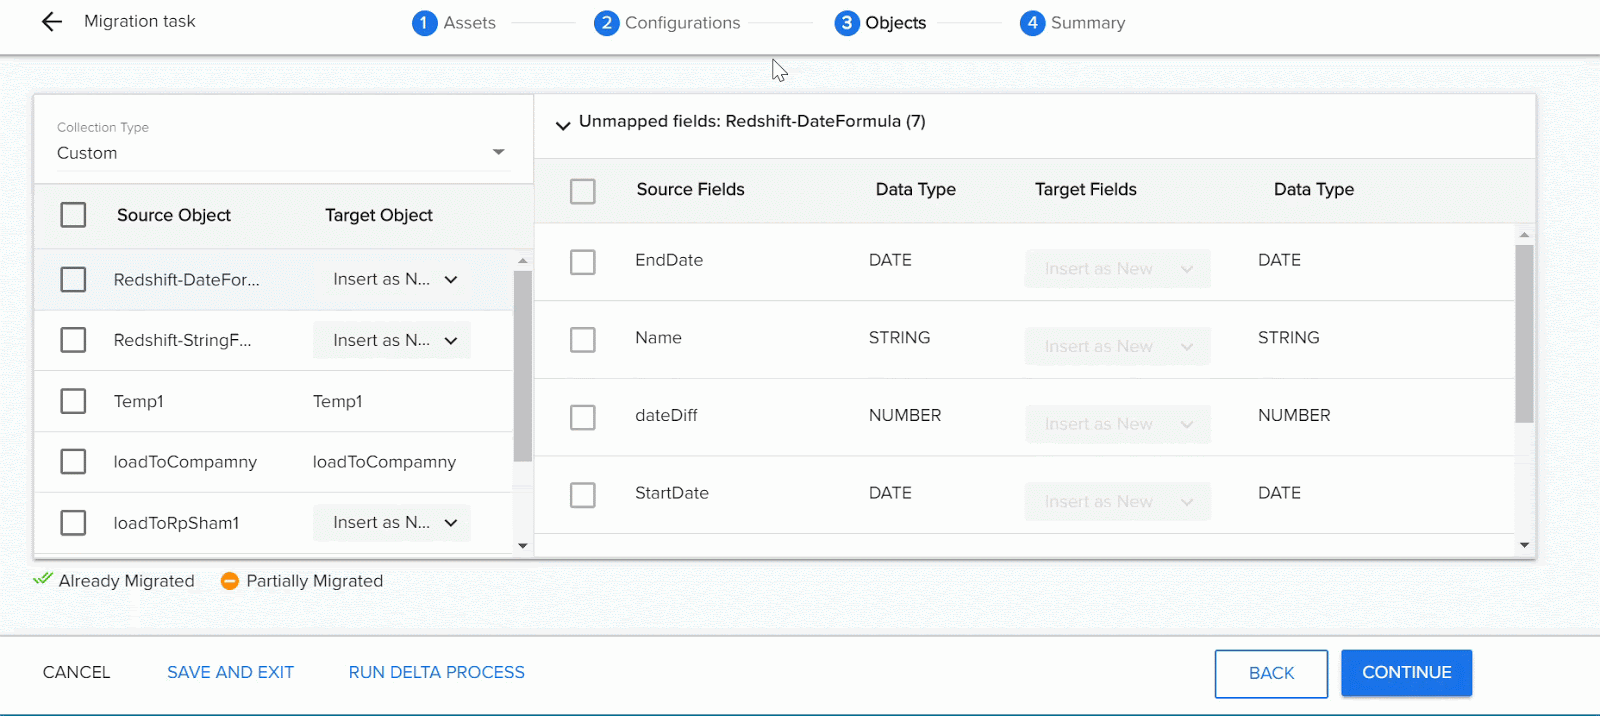The image size is (1600, 716).
Task: Open target dropdown for Redshift-DateFor... row
Action: coord(392,279)
